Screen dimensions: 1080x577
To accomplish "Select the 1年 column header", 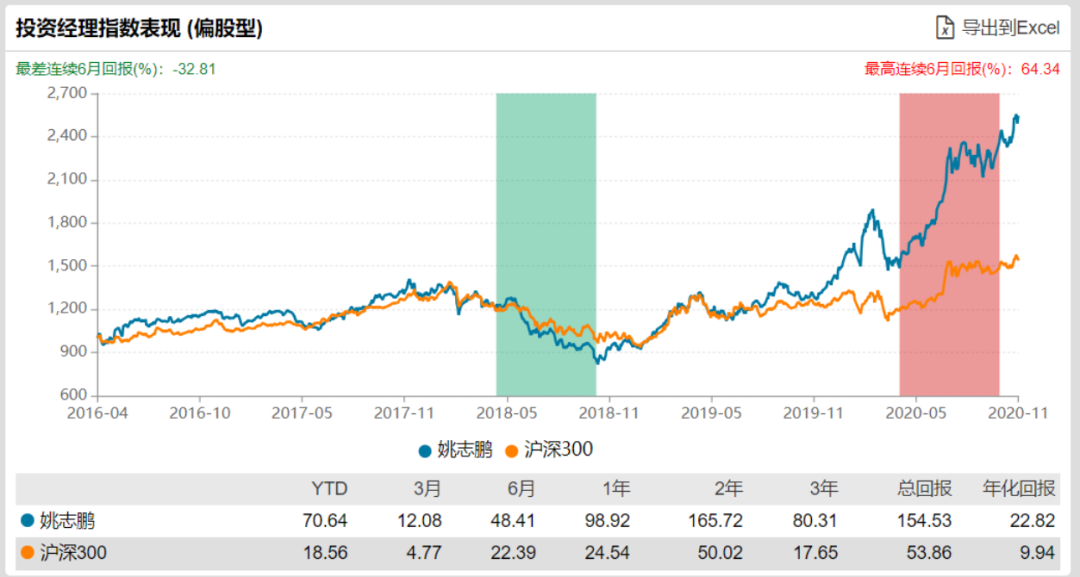I will point(616,489).
